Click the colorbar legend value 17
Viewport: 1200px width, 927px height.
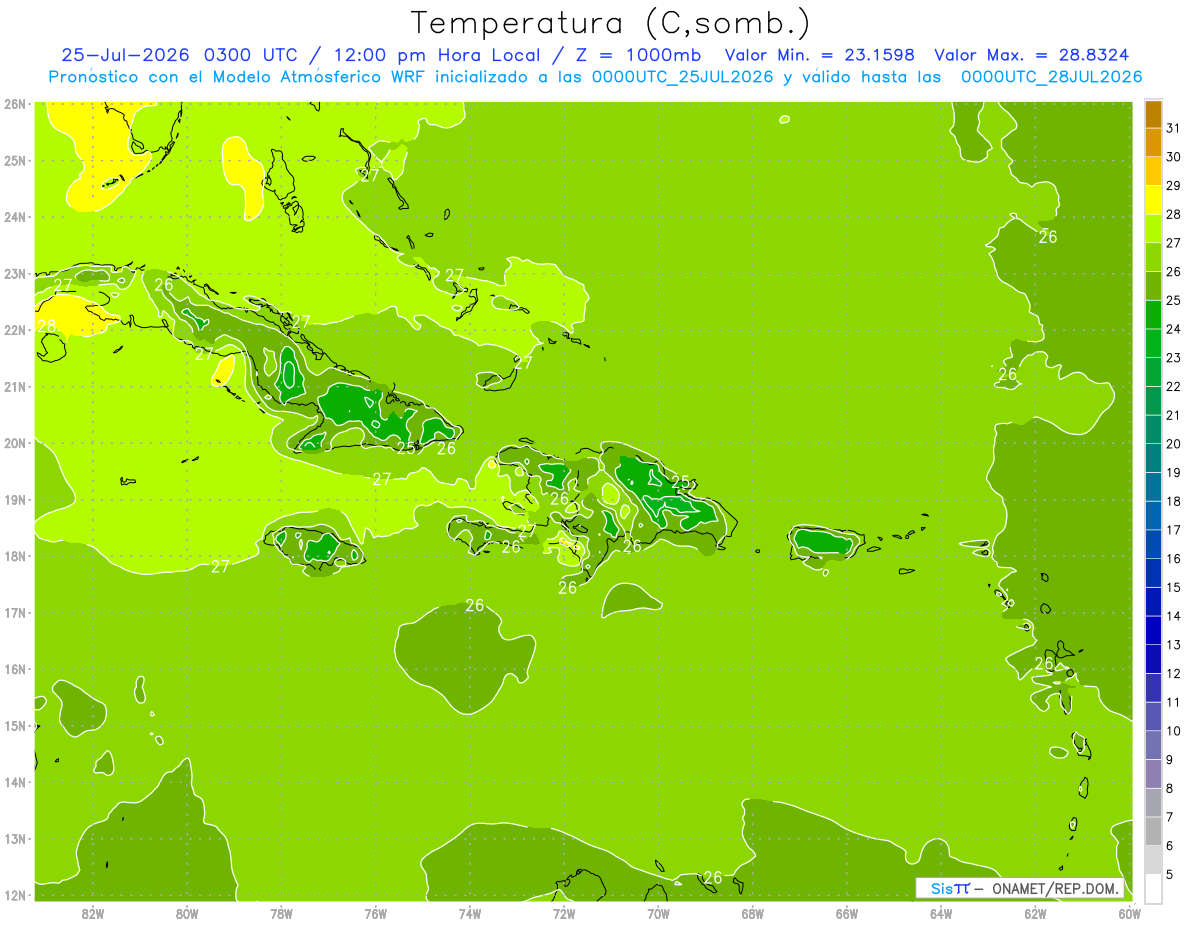[x=1174, y=529]
